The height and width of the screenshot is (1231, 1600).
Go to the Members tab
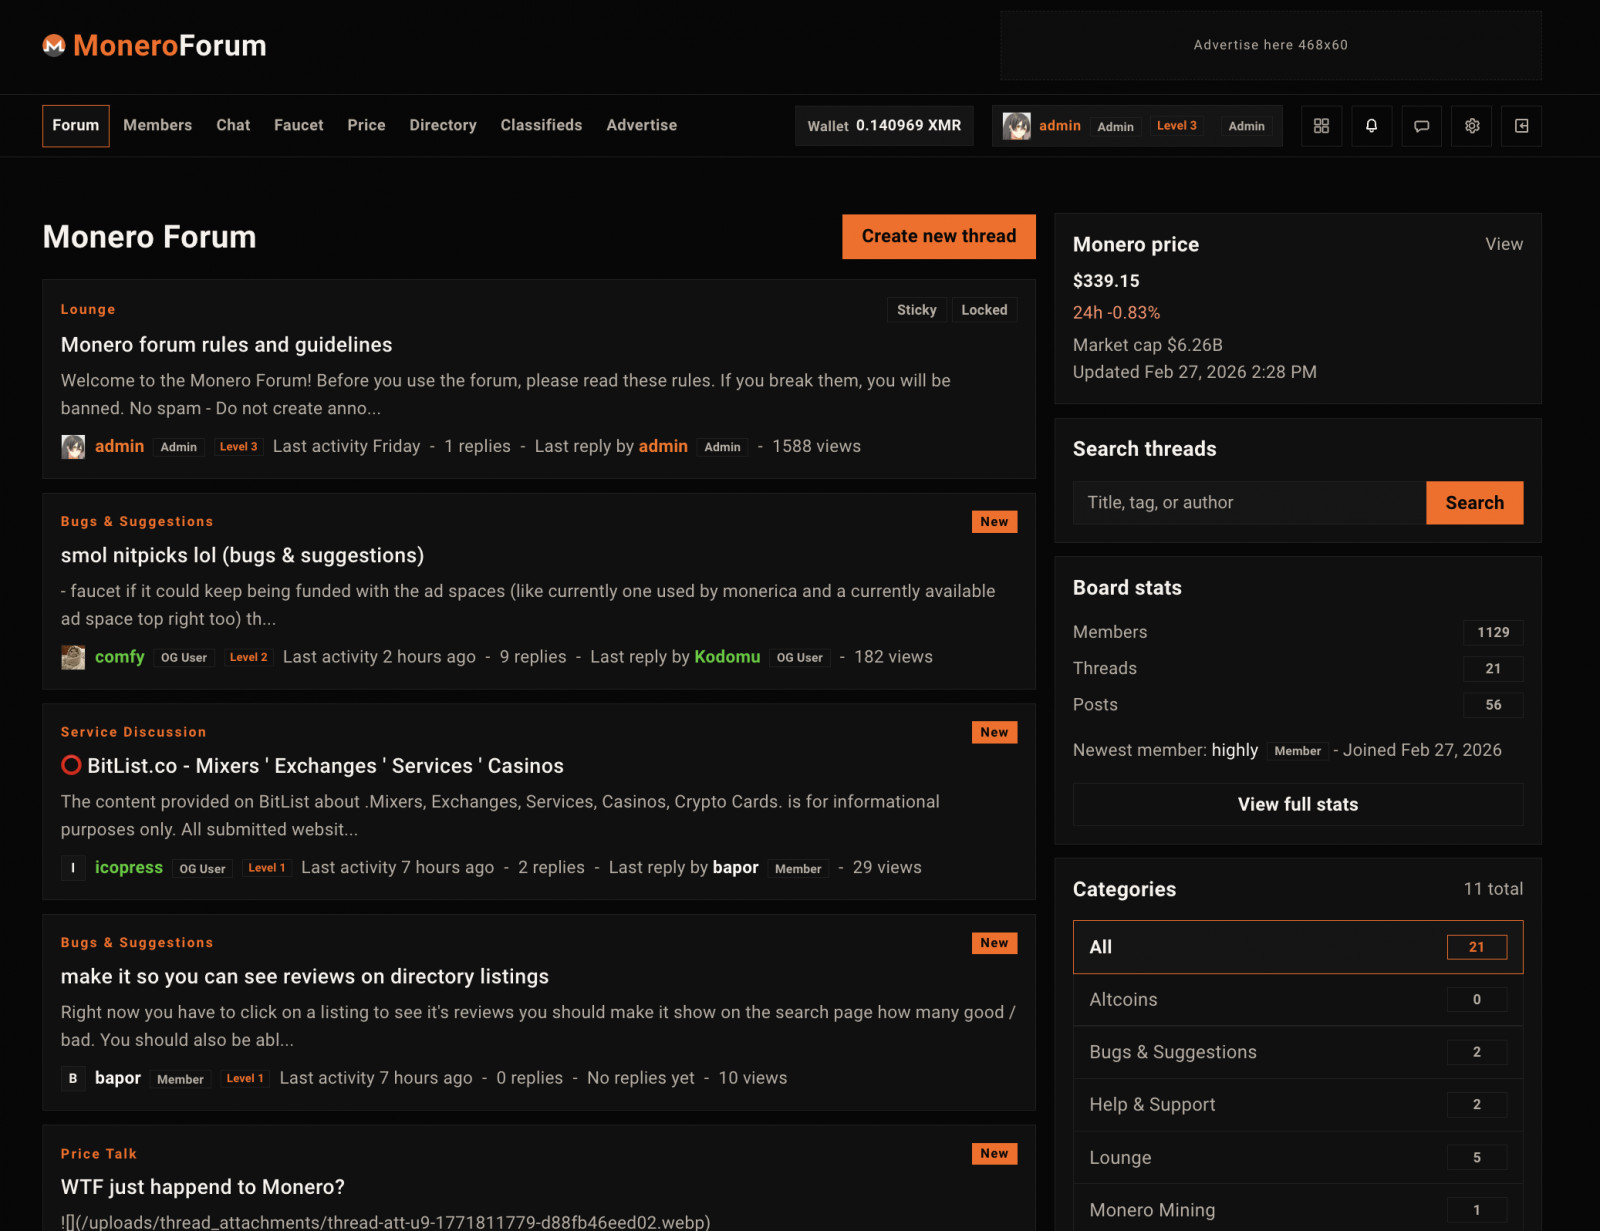click(157, 125)
